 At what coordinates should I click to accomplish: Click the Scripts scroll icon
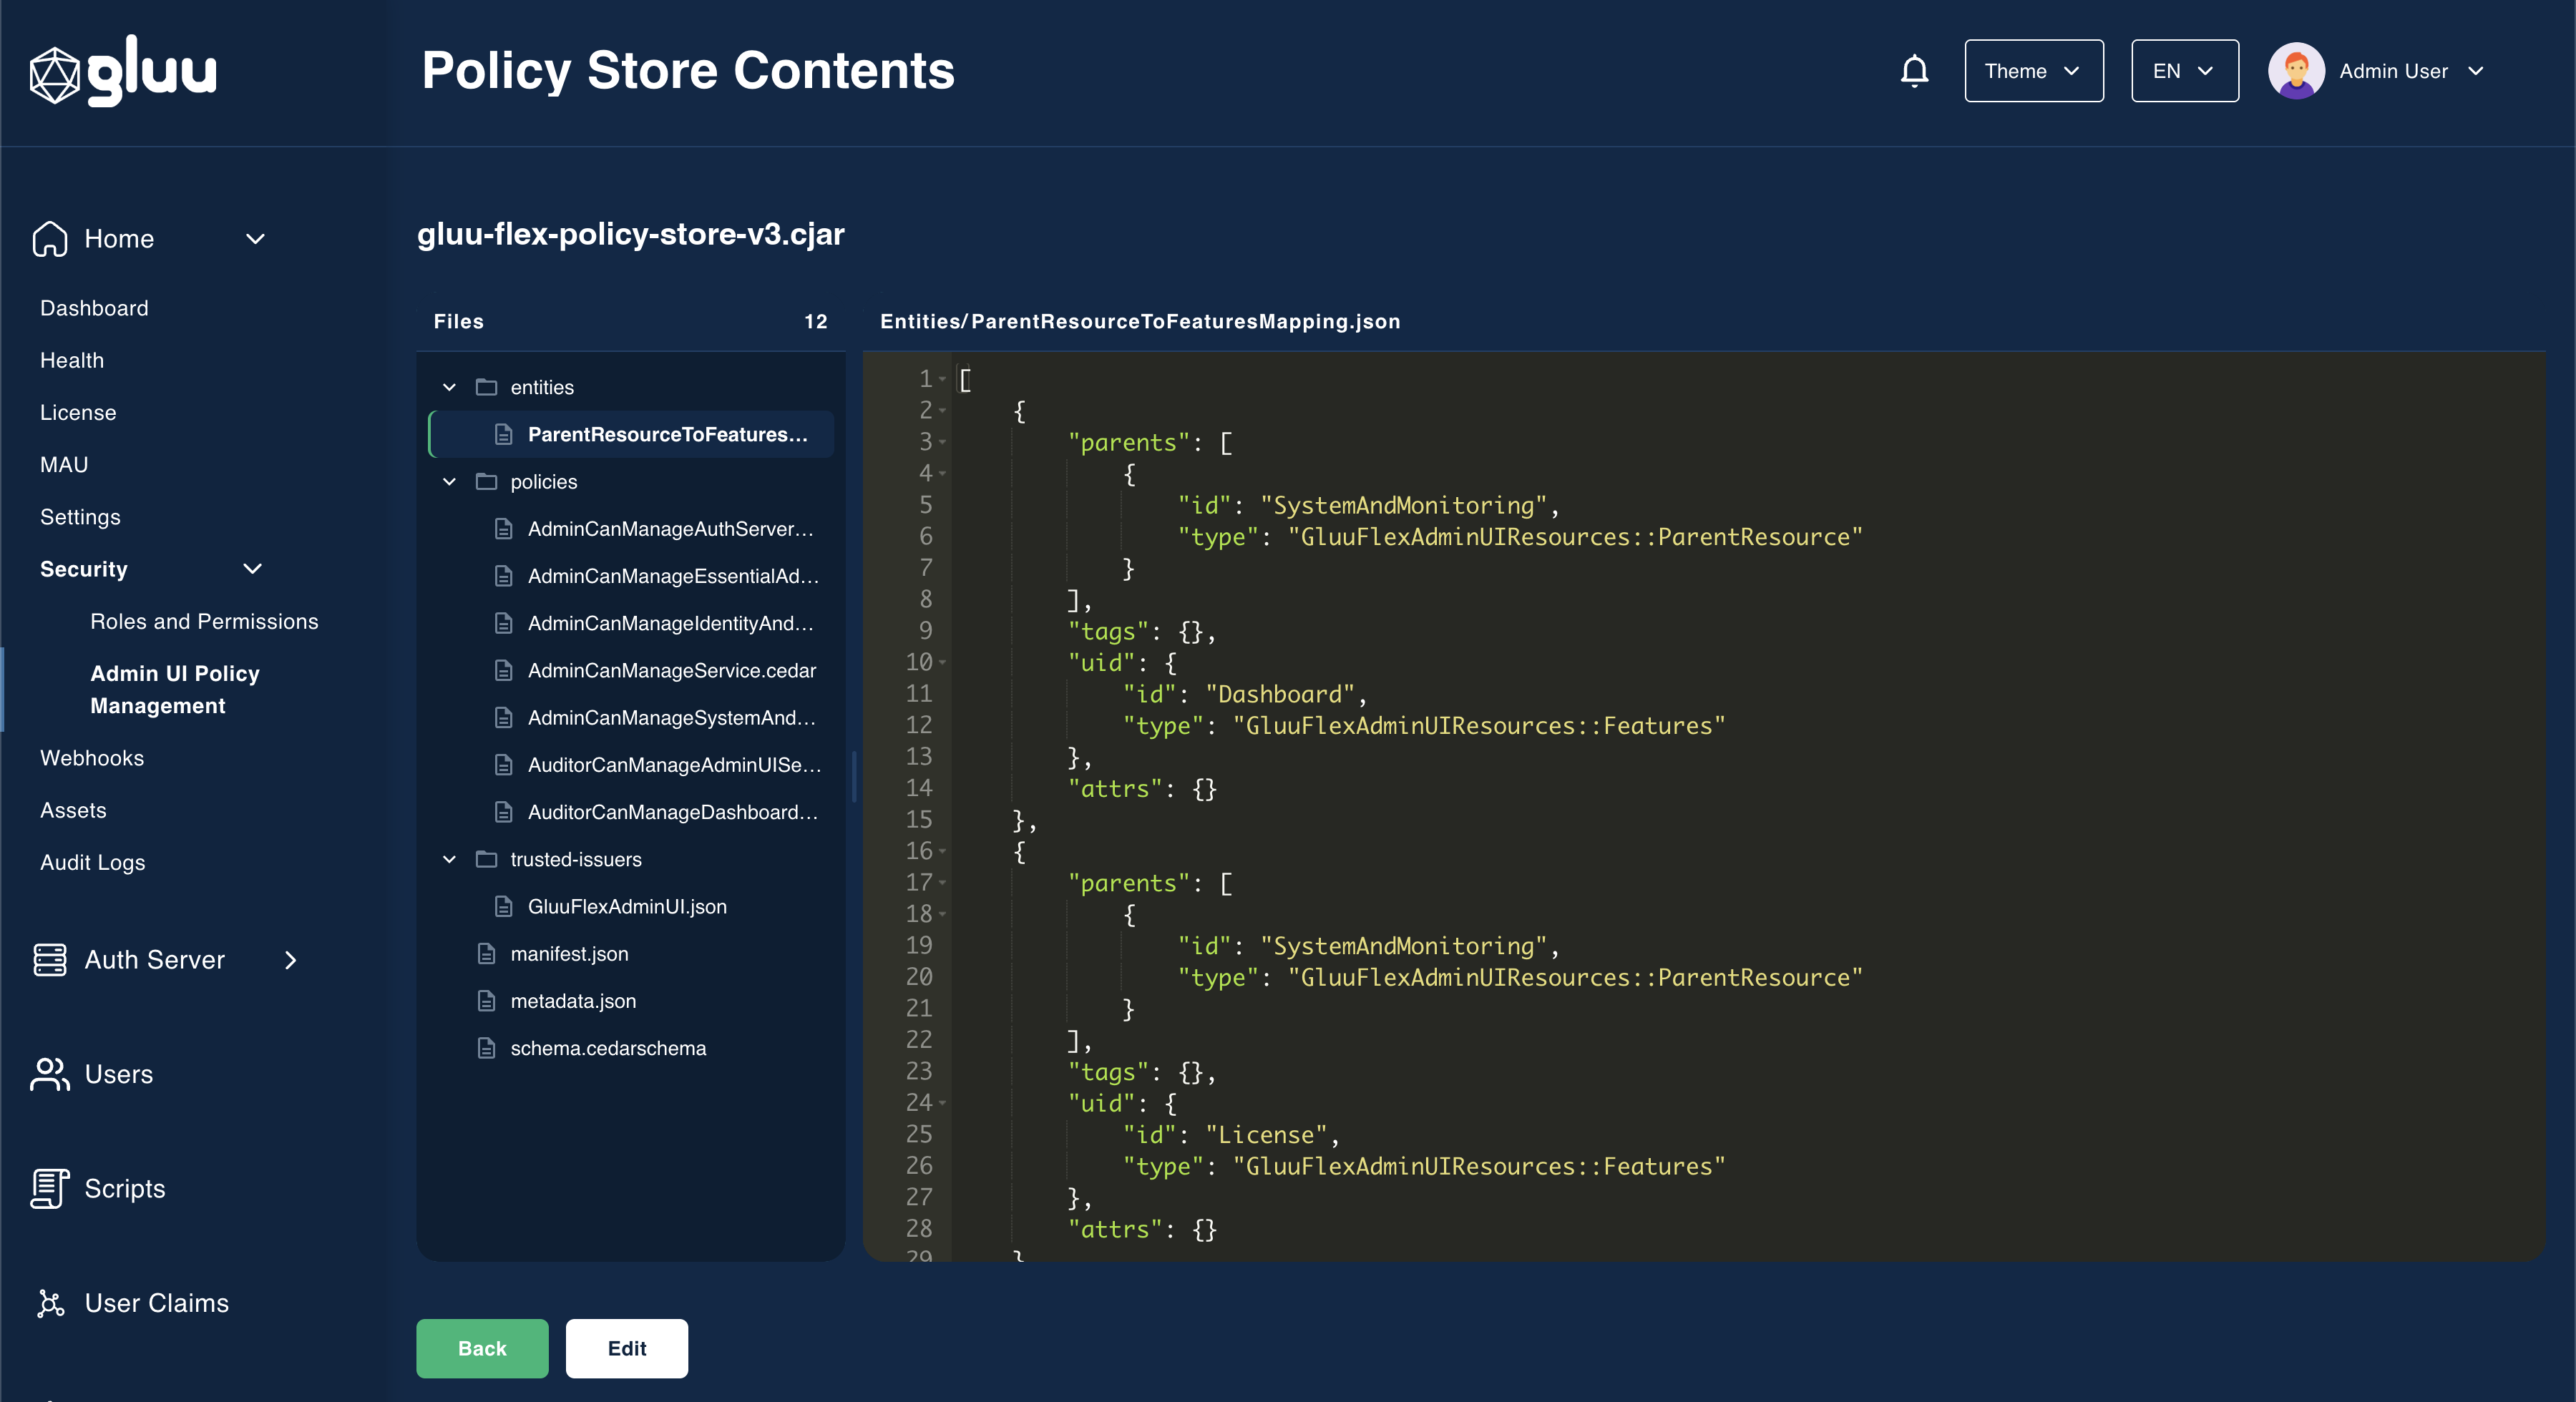point(50,1189)
